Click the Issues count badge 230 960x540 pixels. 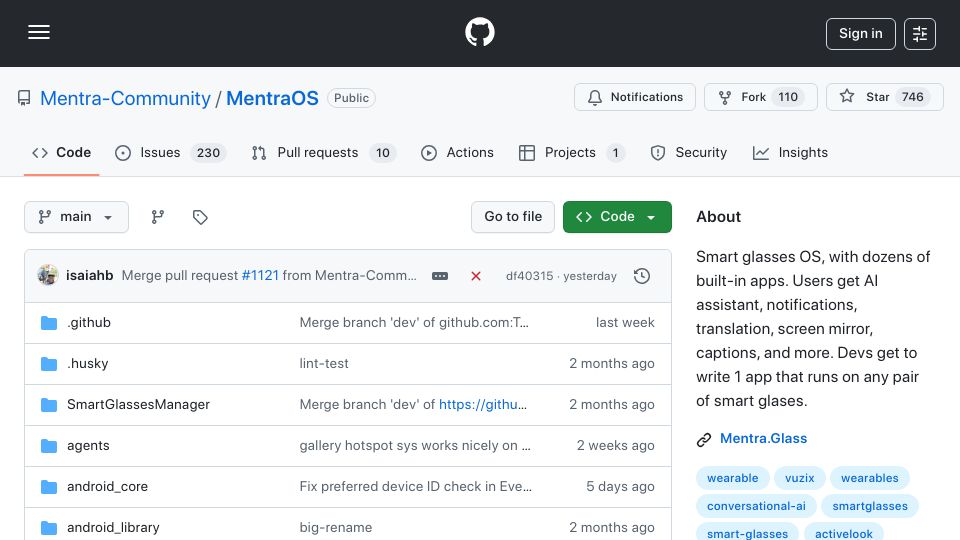click(208, 152)
